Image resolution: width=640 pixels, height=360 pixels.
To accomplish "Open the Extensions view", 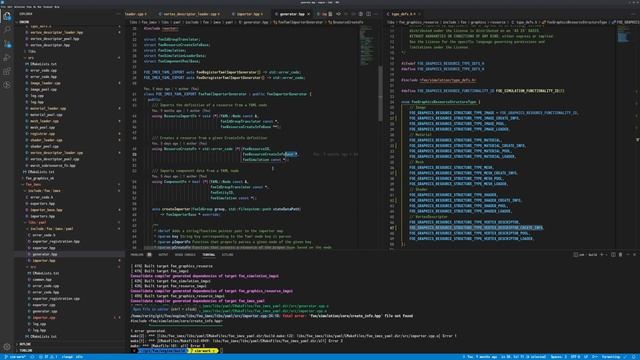I will pos(7,71).
